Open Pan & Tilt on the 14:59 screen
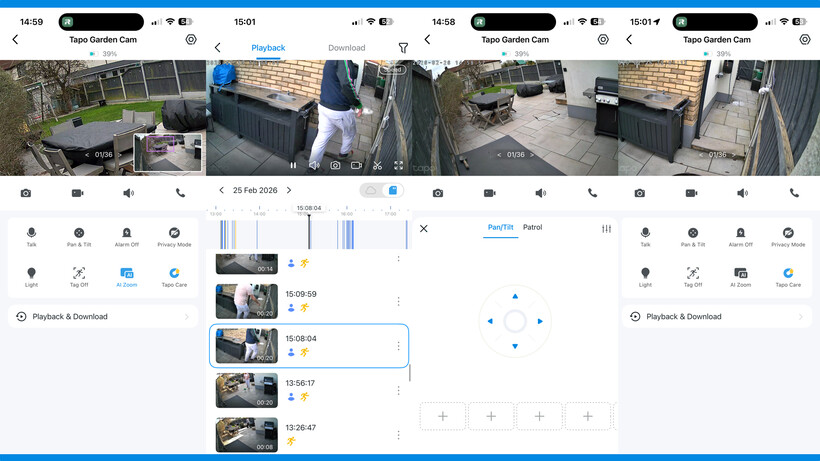Image resolution: width=820 pixels, height=461 pixels. click(x=79, y=236)
